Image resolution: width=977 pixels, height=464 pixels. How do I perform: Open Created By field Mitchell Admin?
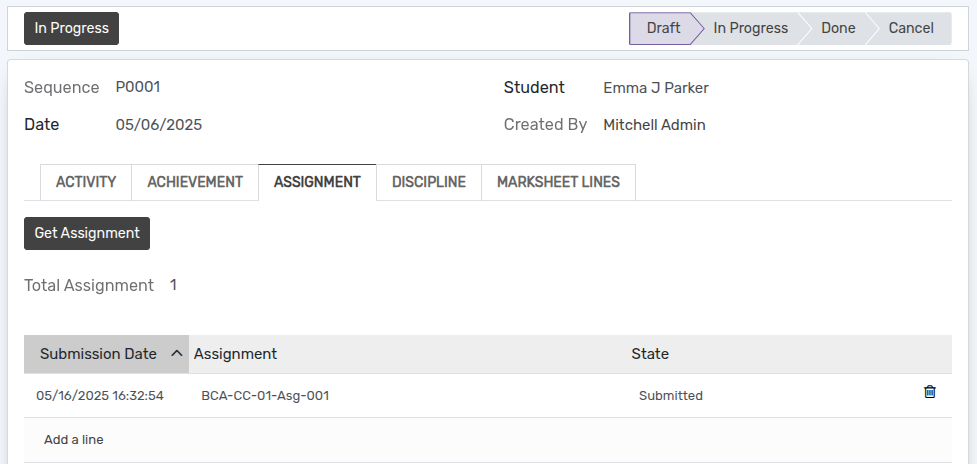click(654, 125)
